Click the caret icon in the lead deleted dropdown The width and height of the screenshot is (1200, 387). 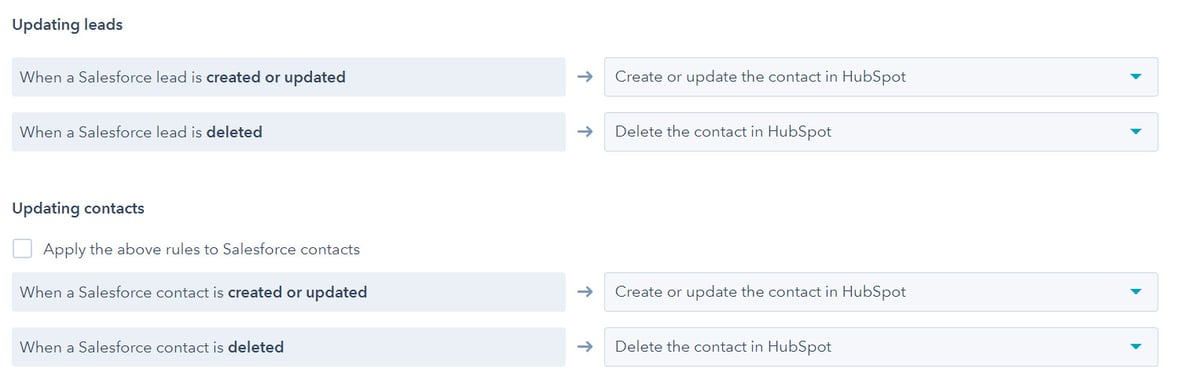[x=1135, y=132]
